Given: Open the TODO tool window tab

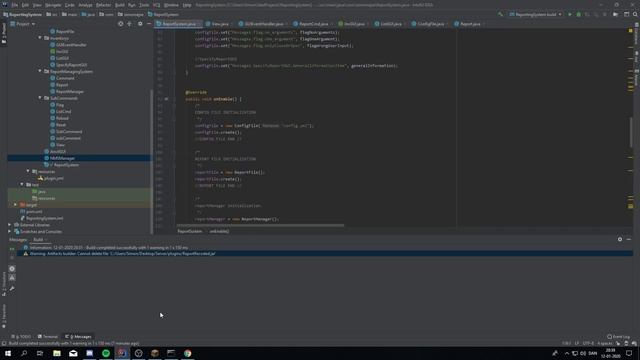Looking at the screenshot, I should 21,337.
